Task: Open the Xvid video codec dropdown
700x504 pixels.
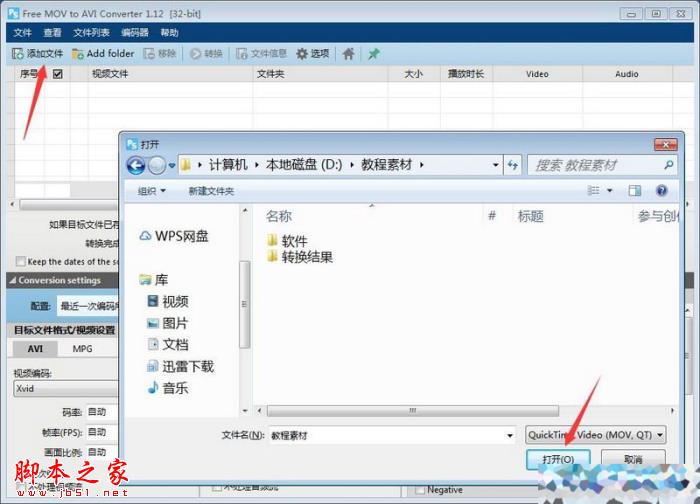Action: tap(66, 388)
